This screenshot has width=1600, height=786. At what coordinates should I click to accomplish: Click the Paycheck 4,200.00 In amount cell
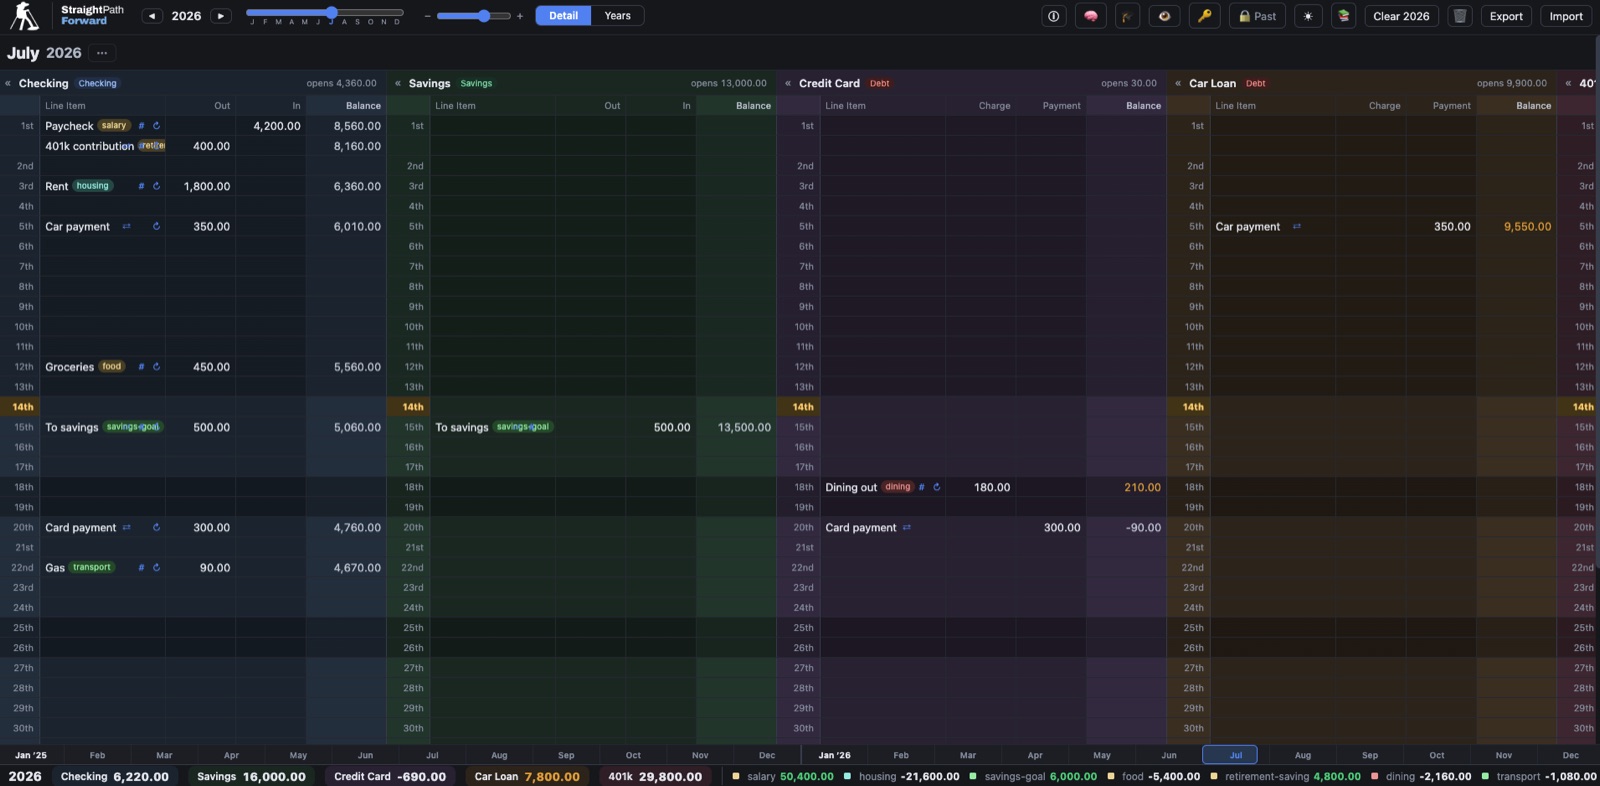click(270, 126)
